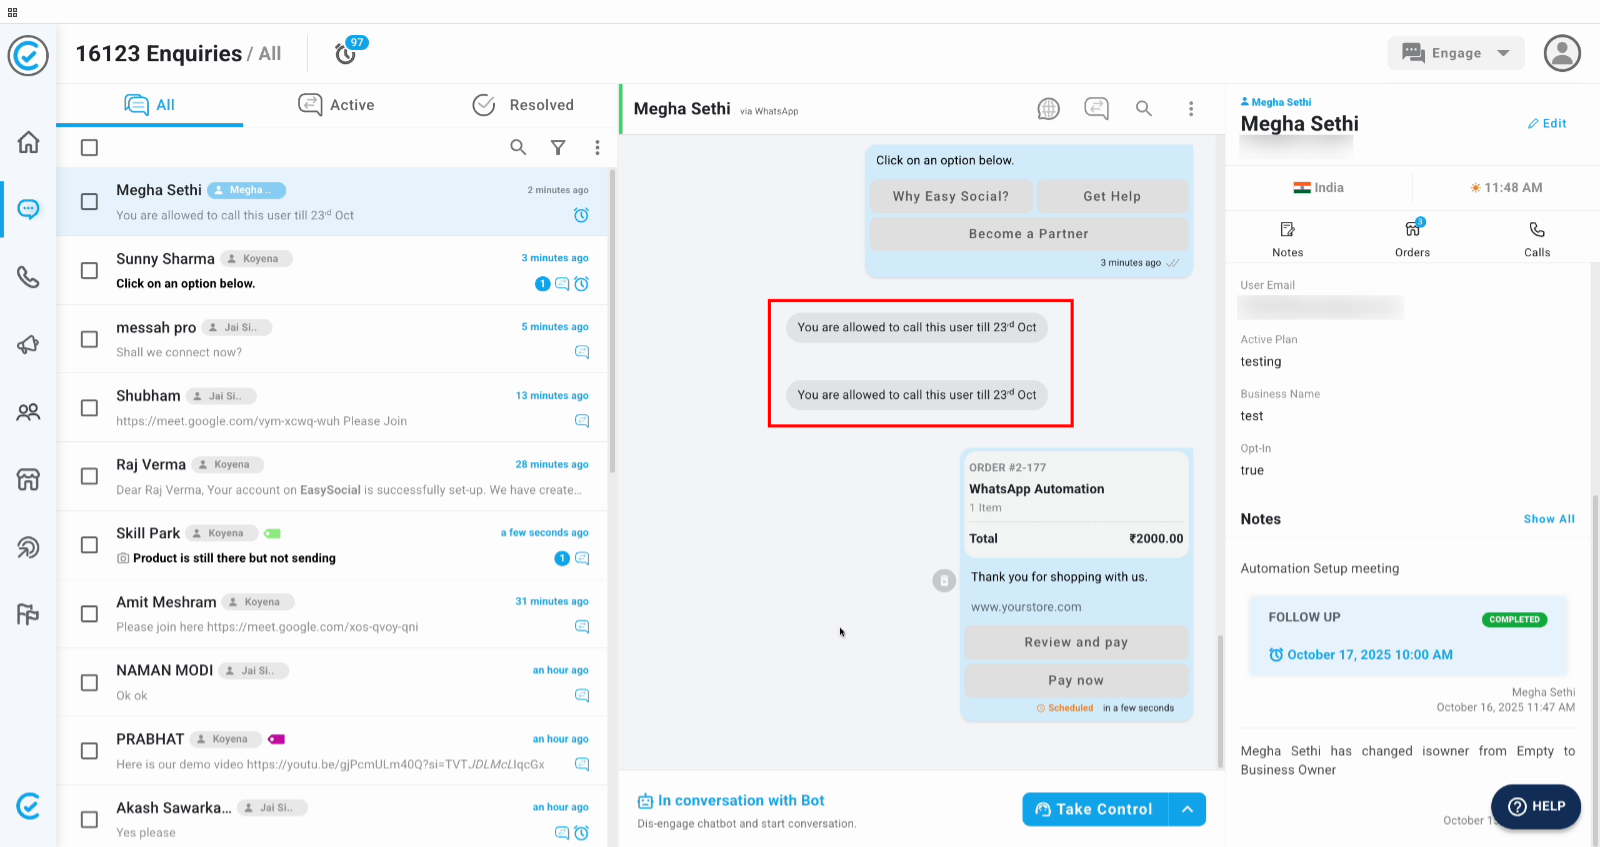Click Show All link in Notes
Viewport: 1600px width, 847px height.
tap(1548, 519)
